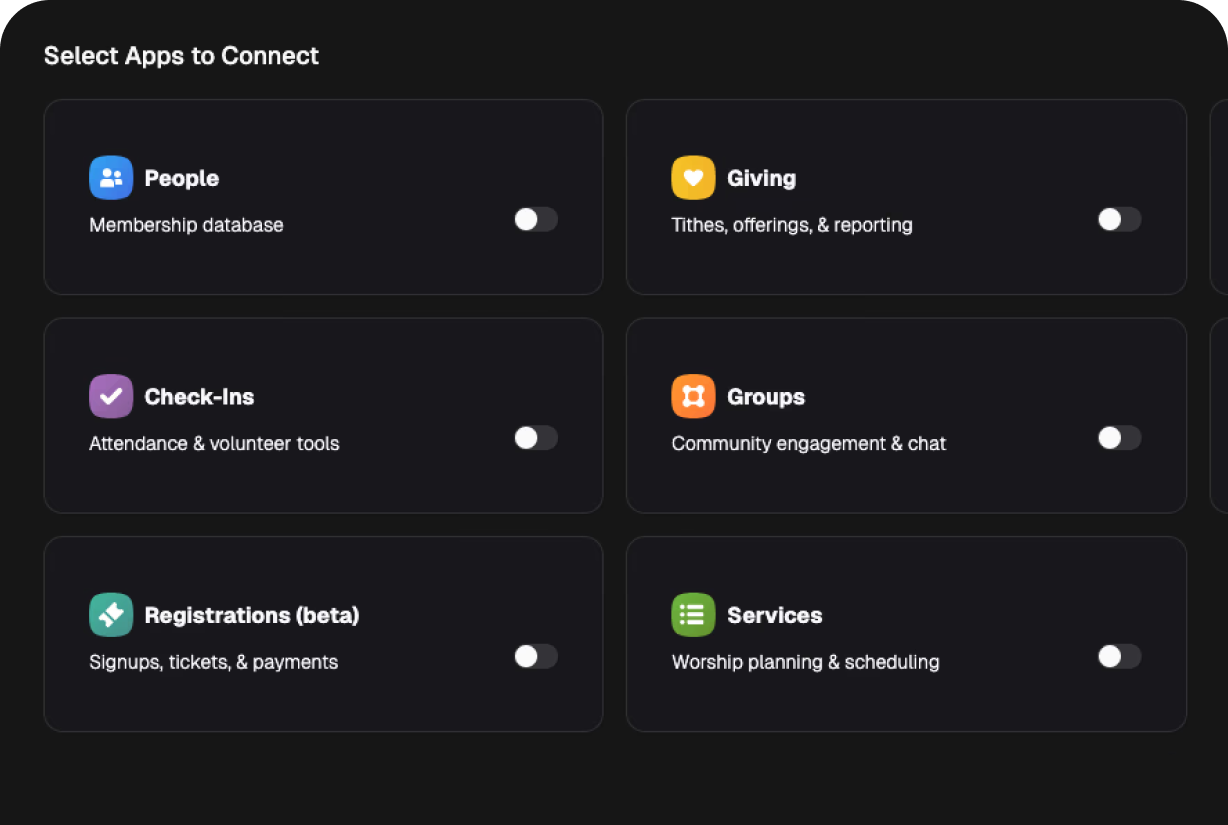The image size is (1228, 825).
Task: Turn on the Giving toggle
Action: click(1119, 219)
